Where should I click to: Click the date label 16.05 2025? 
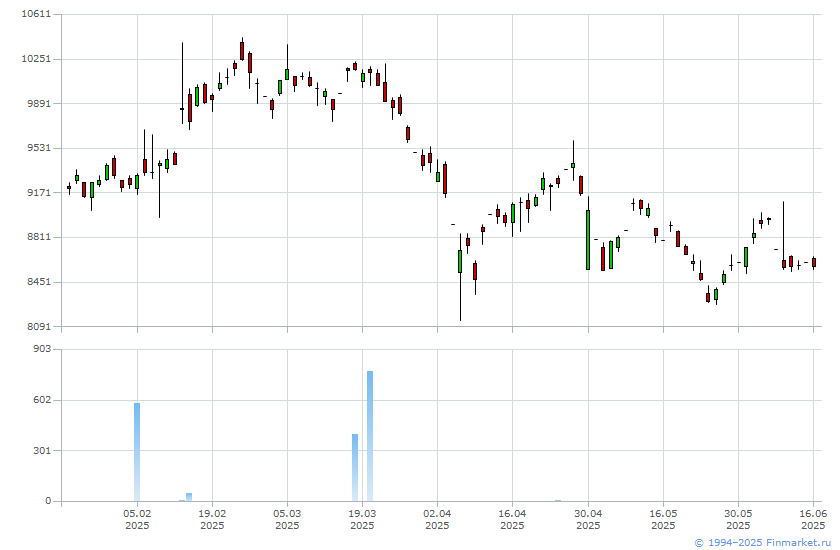663,519
